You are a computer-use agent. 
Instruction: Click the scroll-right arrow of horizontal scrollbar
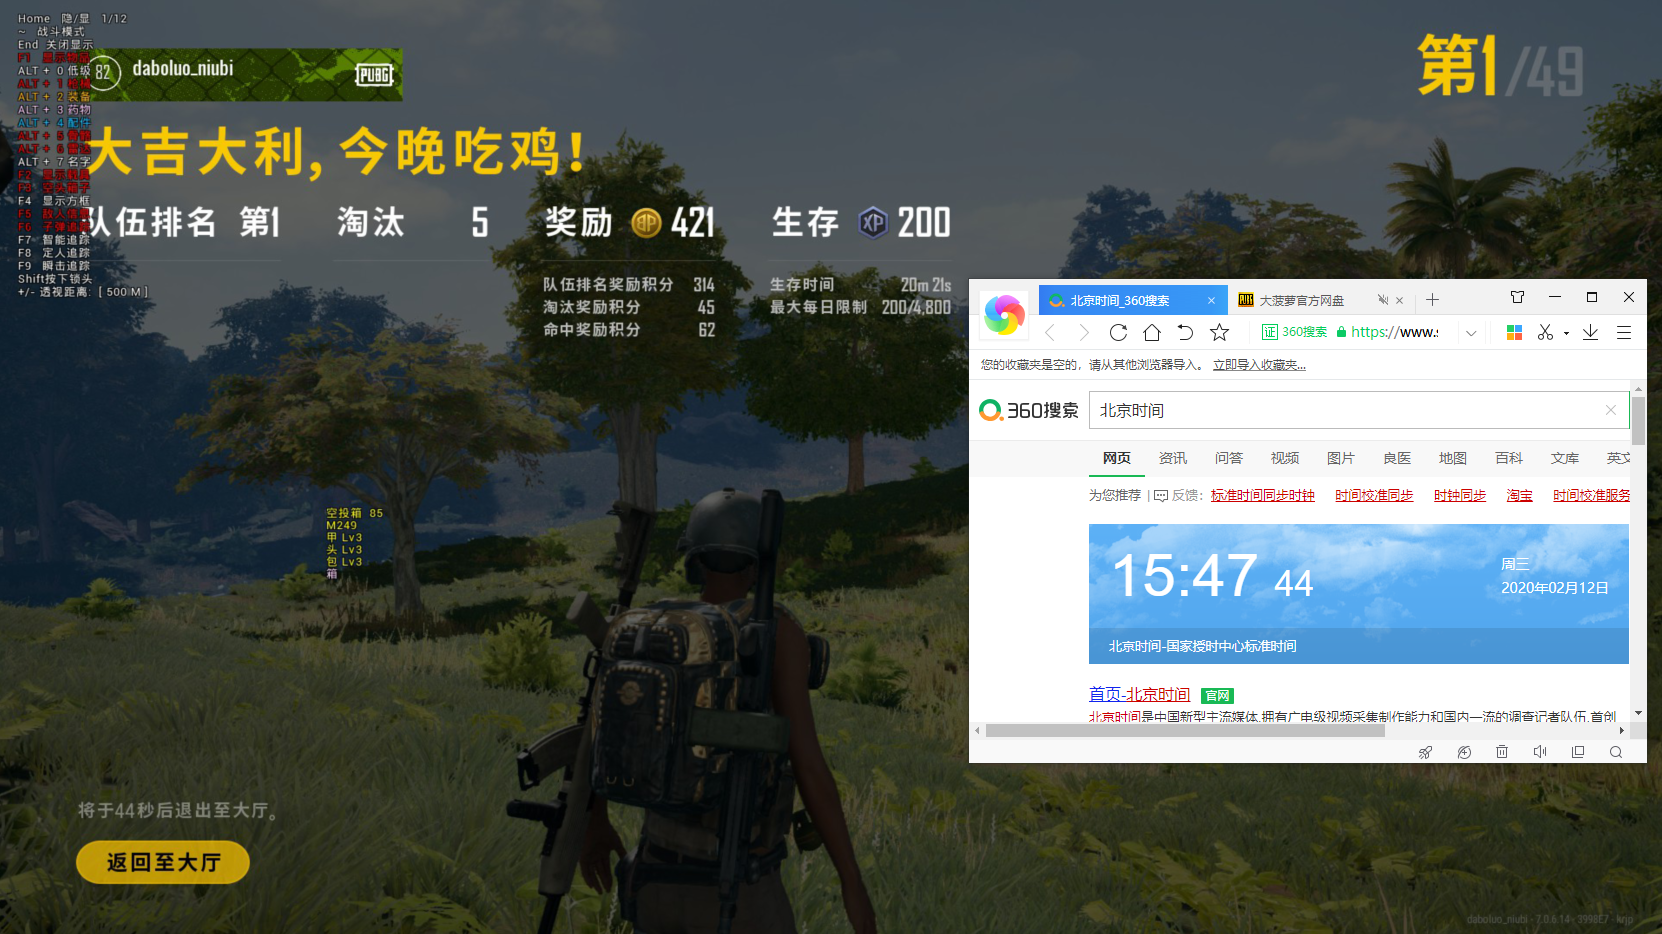point(1622,730)
